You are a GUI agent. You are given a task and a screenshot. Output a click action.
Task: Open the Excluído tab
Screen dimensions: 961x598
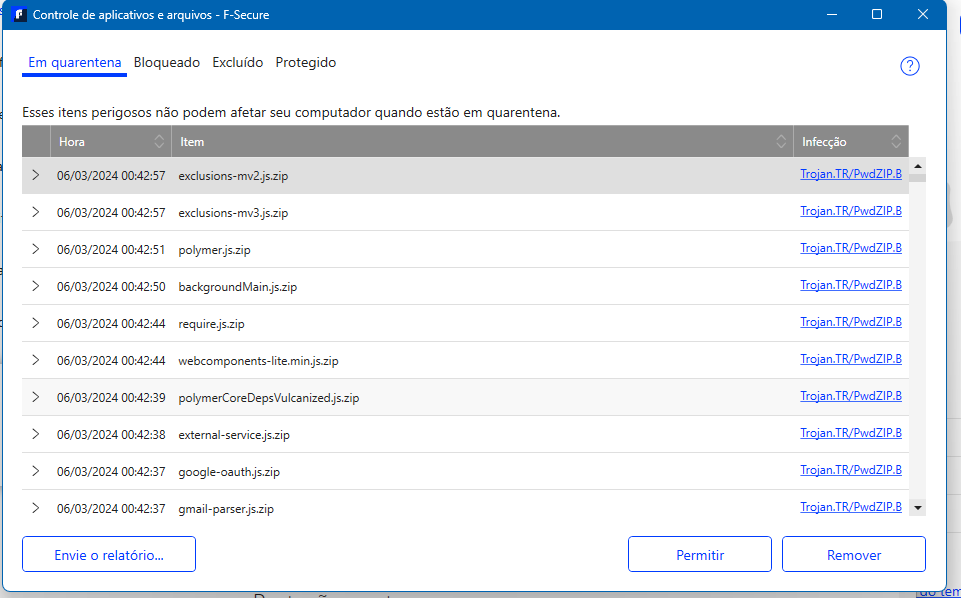pyautogui.click(x=237, y=62)
